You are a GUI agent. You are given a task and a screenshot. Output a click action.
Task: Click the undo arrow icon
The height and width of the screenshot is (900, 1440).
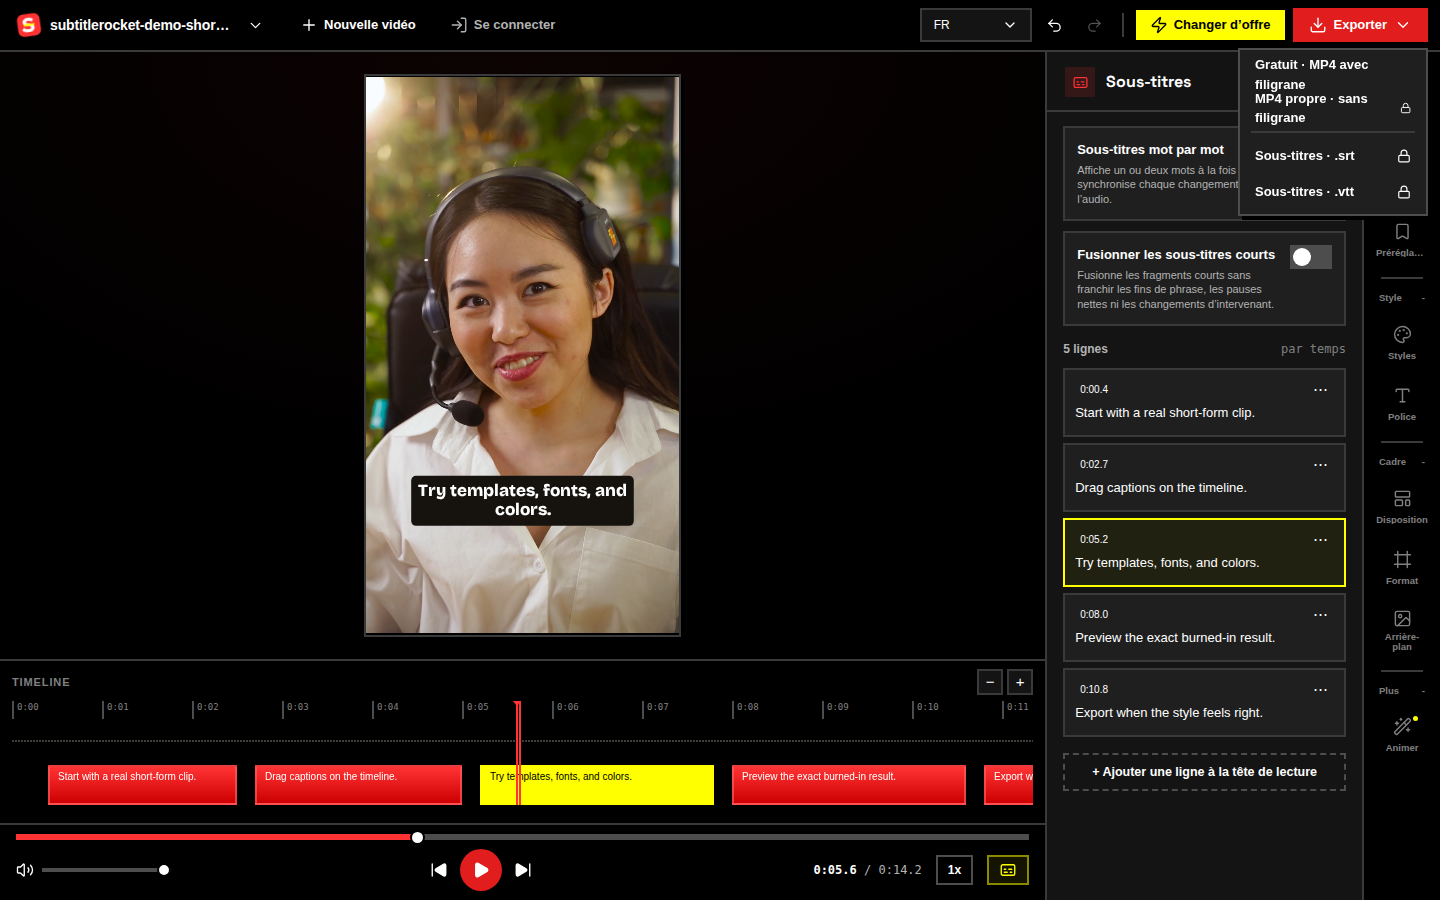click(x=1054, y=25)
